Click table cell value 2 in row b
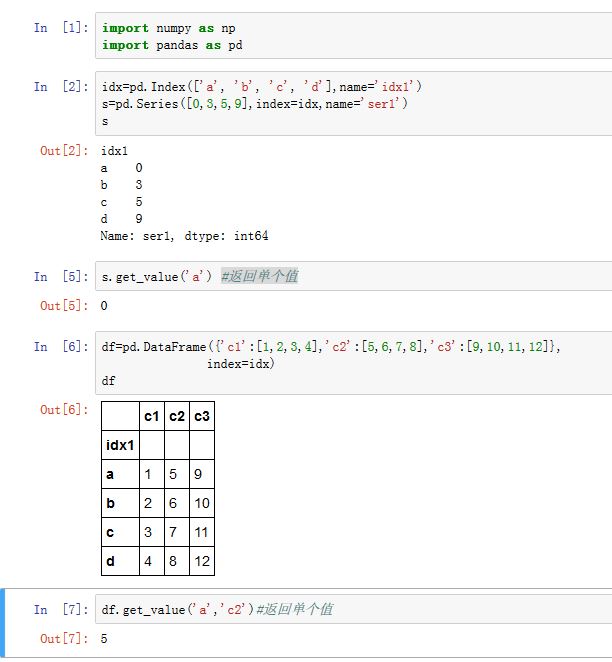Image resolution: width=612 pixels, height=662 pixels. [x=152, y=503]
